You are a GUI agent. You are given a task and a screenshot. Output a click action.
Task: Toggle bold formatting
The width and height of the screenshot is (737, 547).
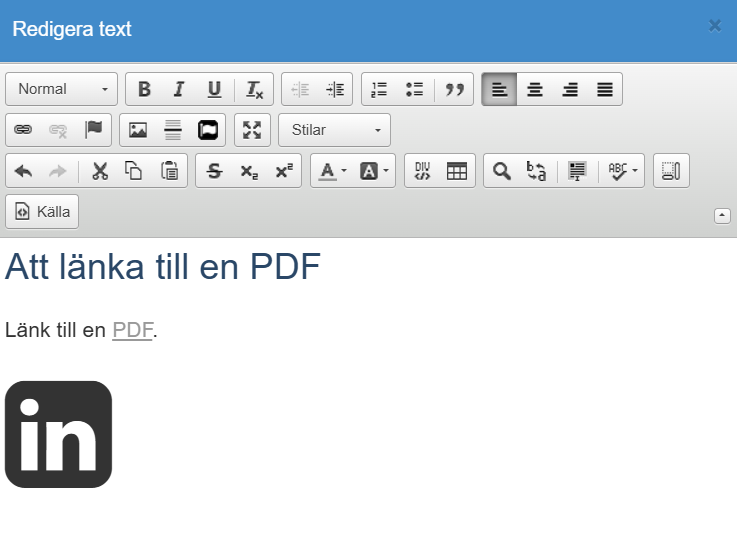tap(144, 89)
